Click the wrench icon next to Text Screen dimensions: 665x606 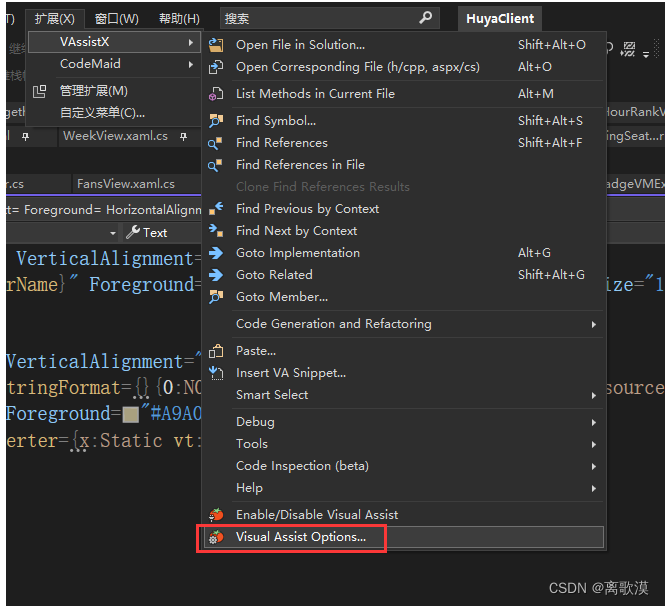tap(133, 232)
